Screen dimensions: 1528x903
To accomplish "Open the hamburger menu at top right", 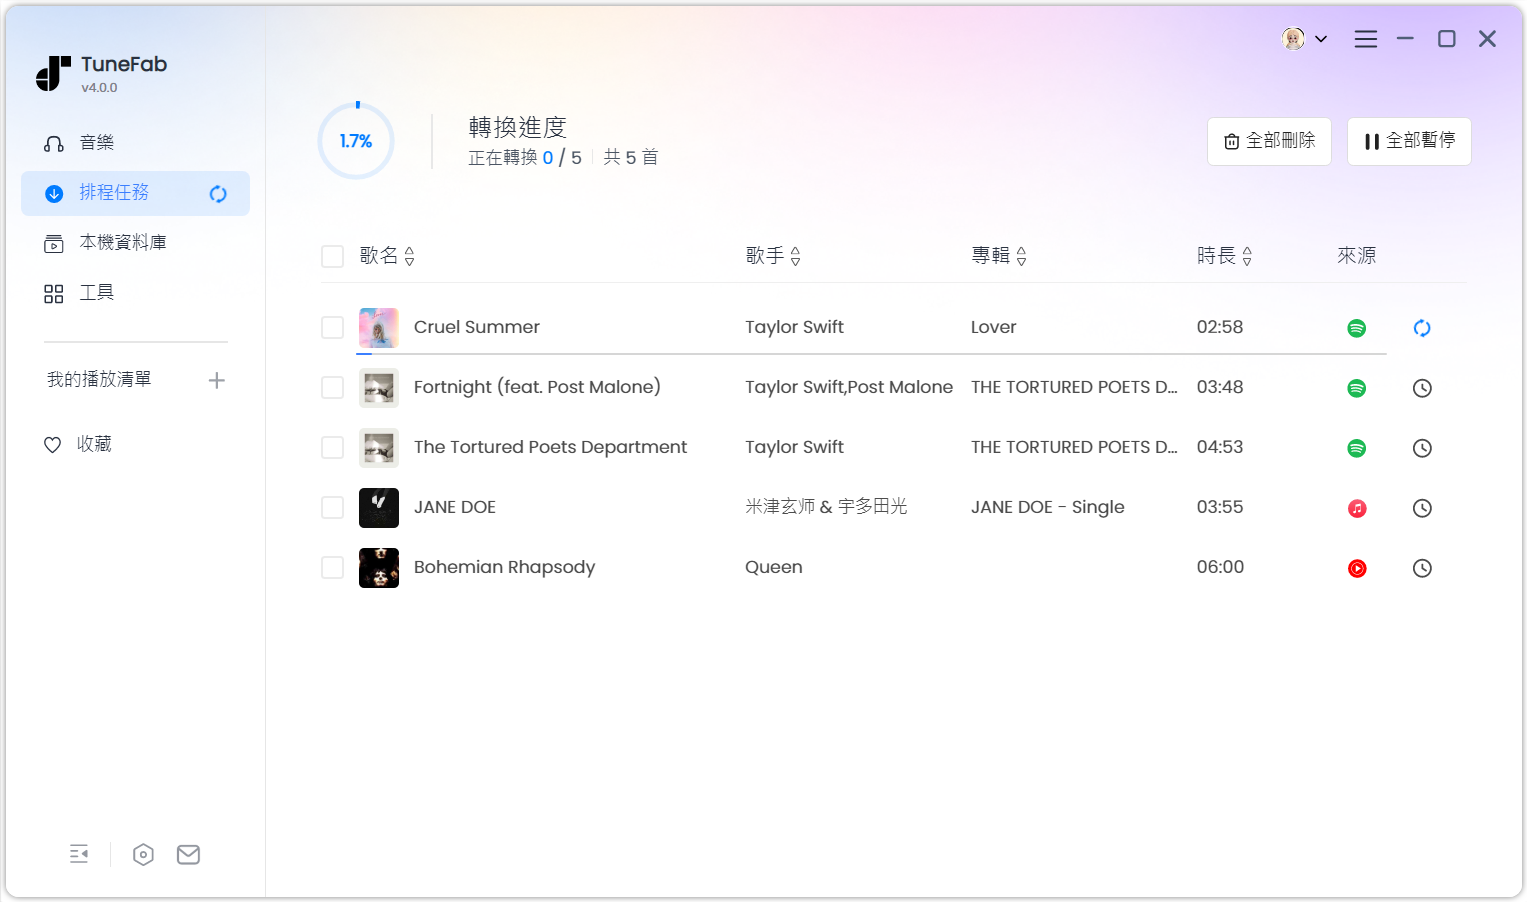I will pos(1366,38).
